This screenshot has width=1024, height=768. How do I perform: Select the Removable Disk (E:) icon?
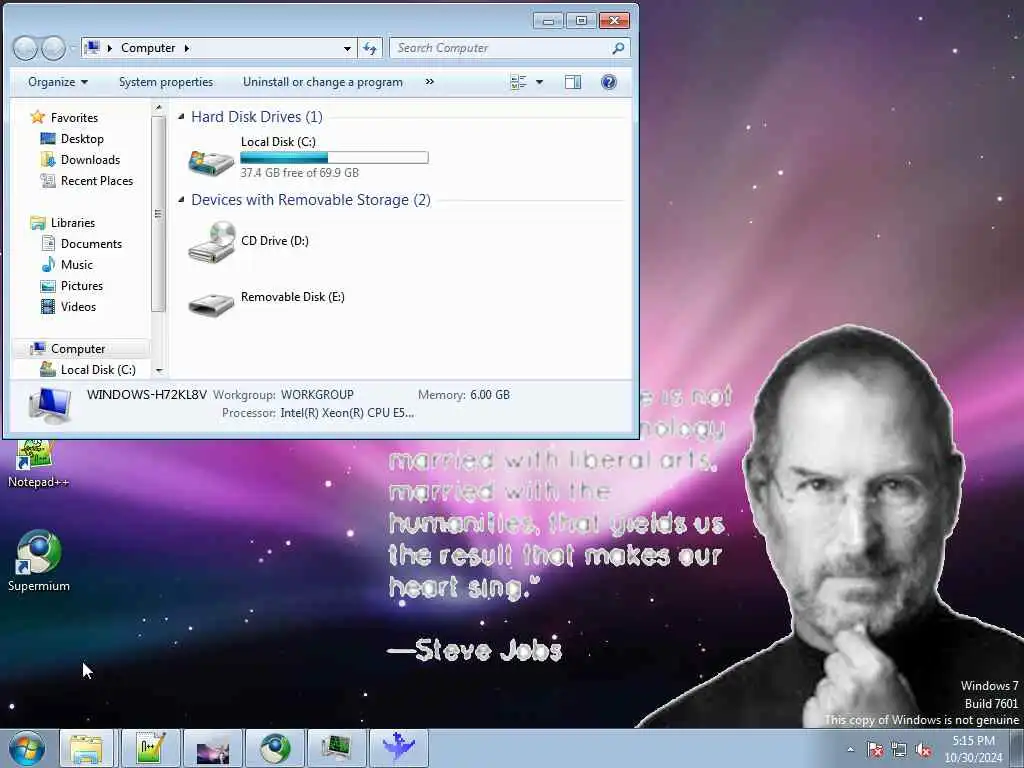(211, 304)
